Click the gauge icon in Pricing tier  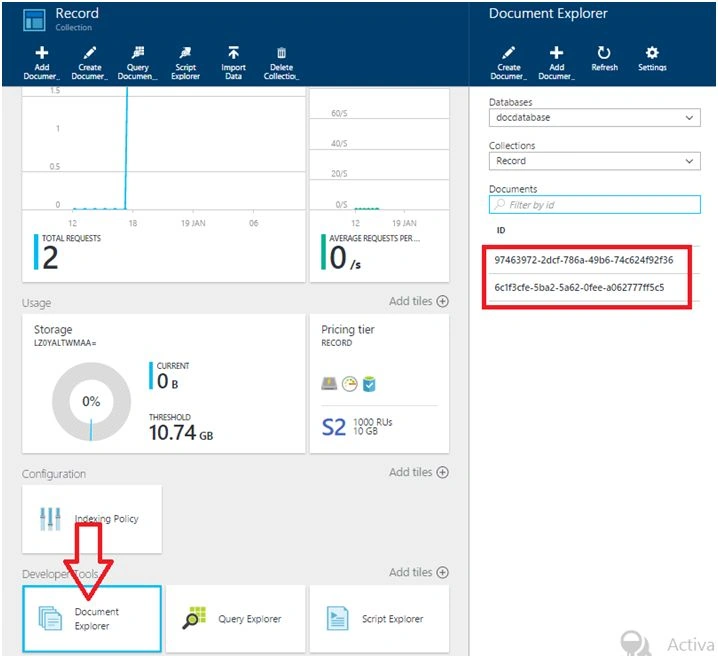coord(349,384)
